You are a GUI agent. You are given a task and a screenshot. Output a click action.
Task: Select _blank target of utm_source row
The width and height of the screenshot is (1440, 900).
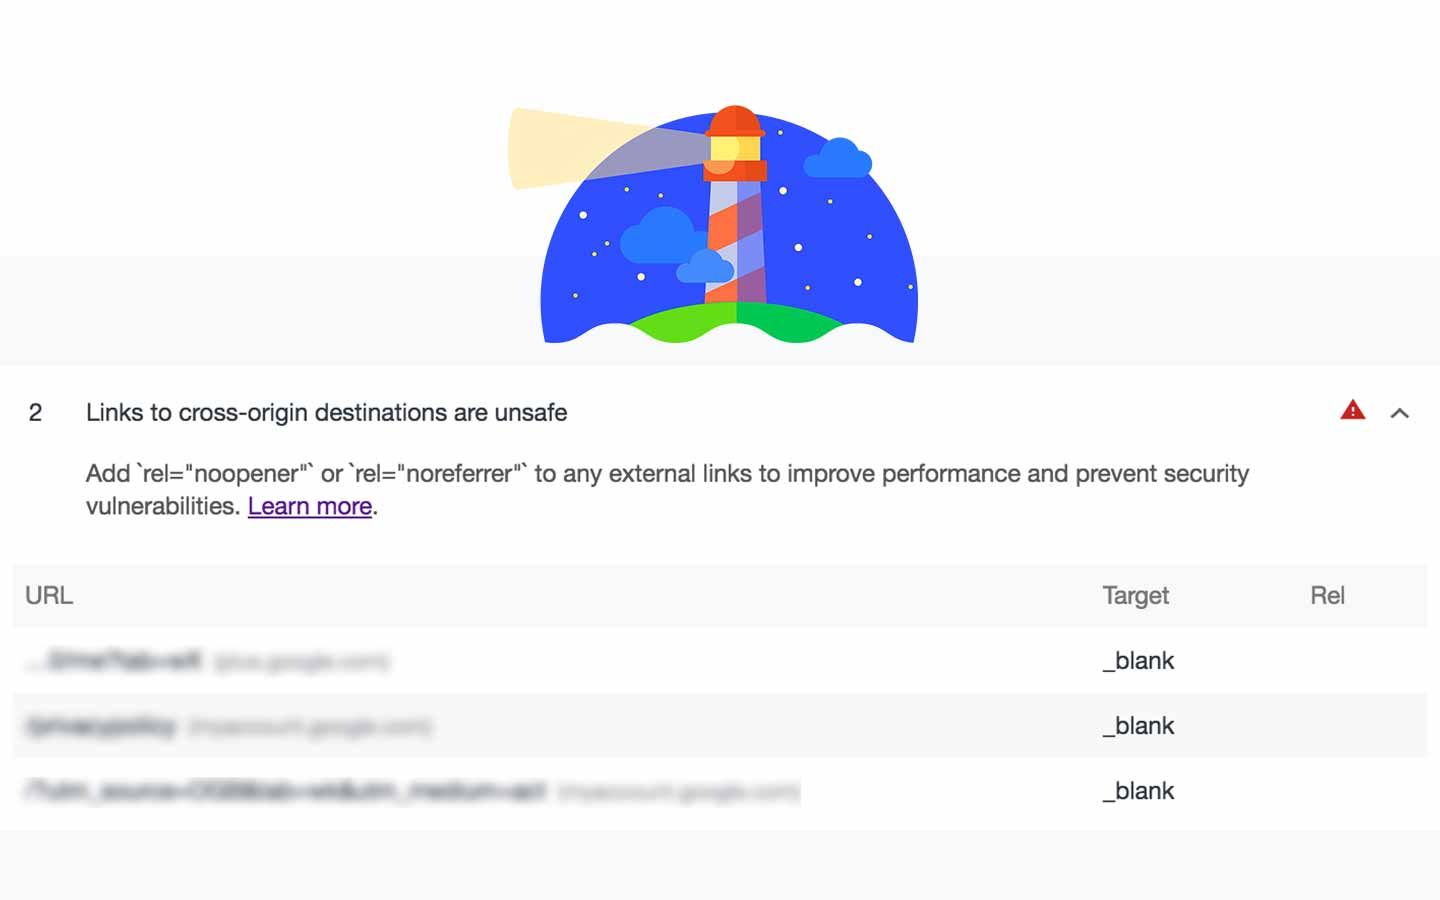tap(1139, 791)
